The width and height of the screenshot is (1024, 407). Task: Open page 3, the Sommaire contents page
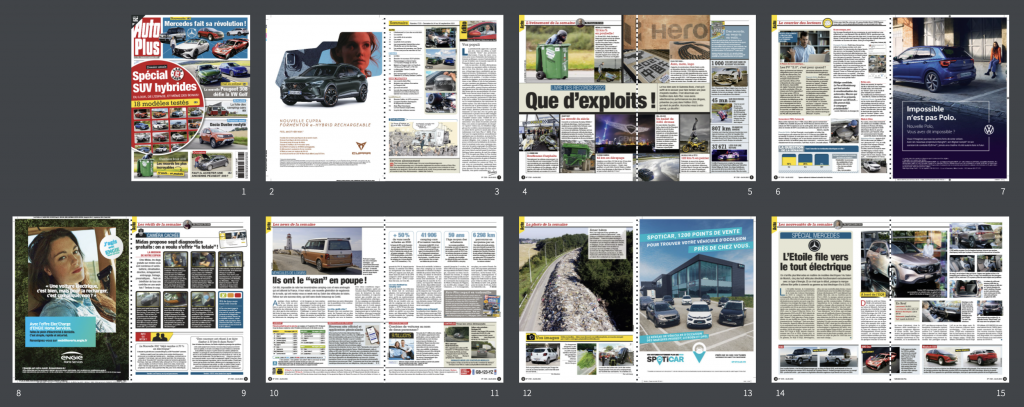coord(443,98)
